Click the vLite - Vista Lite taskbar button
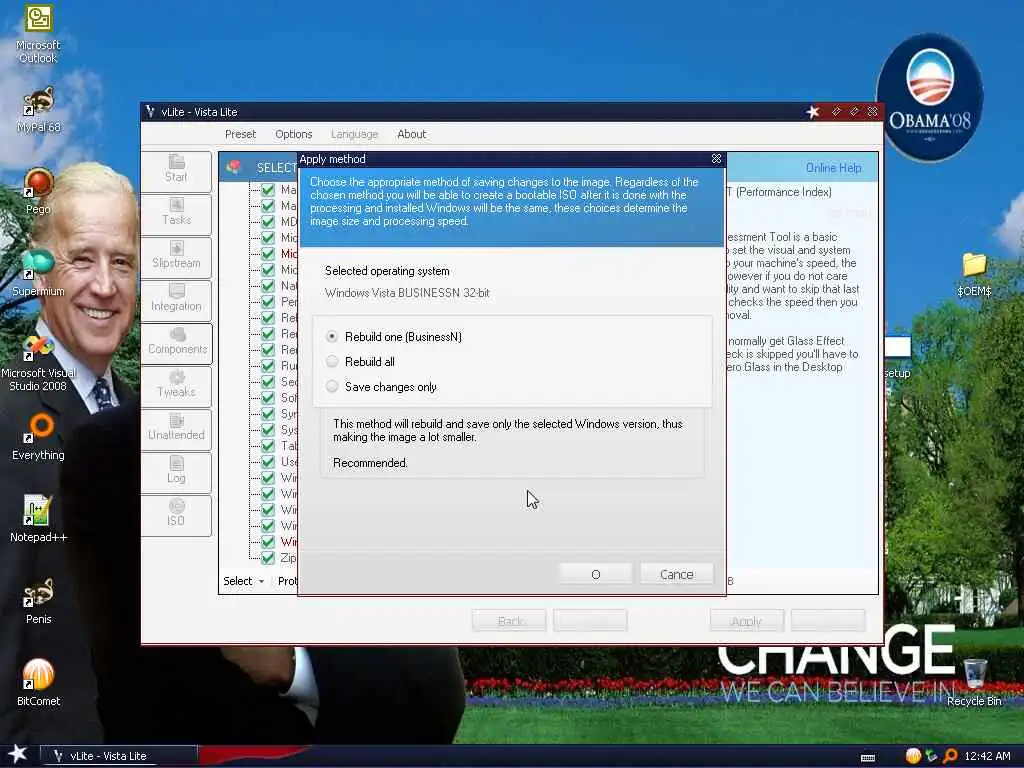The height and width of the screenshot is (768, 1024). (x=118, y=756)
